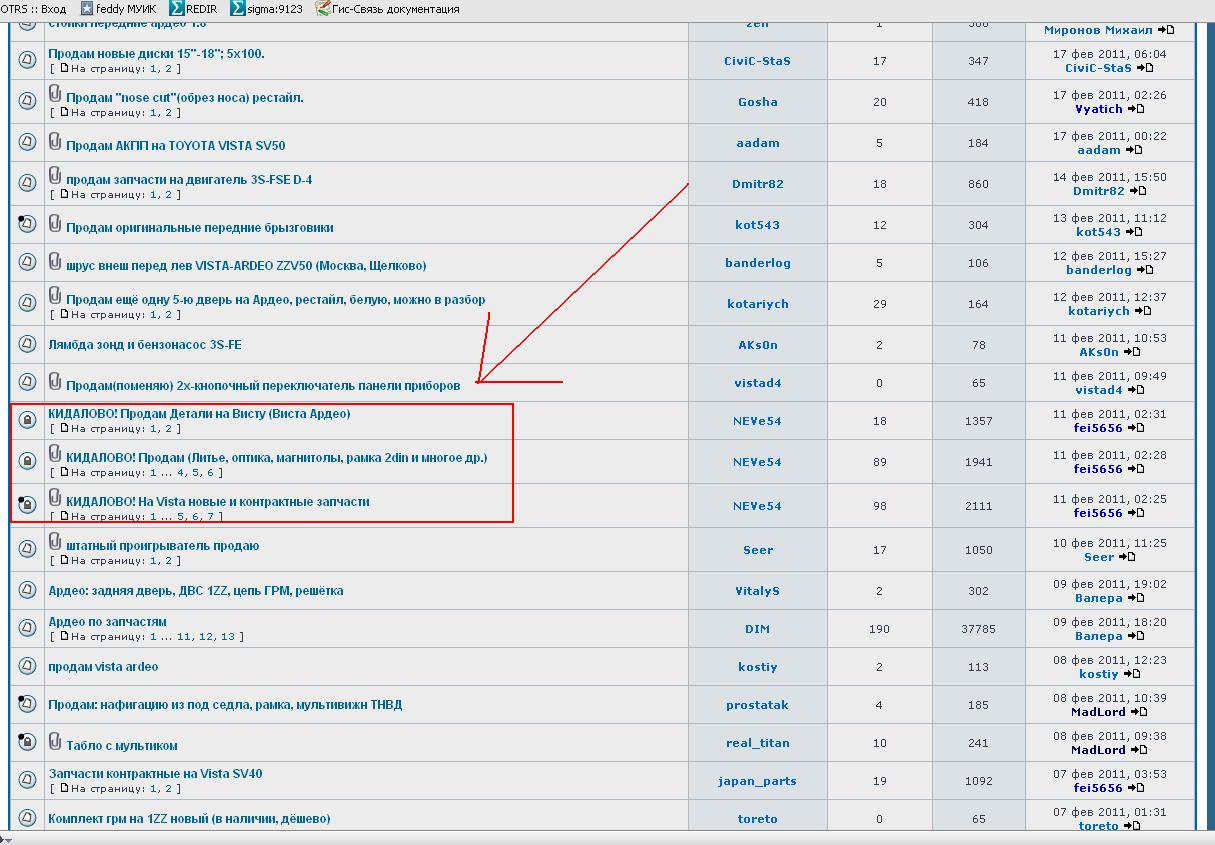The height and width of the screenshot is (845, 1215).
Task: Open topic Ардео по запчастям
Action: click(x=107, y=622)
